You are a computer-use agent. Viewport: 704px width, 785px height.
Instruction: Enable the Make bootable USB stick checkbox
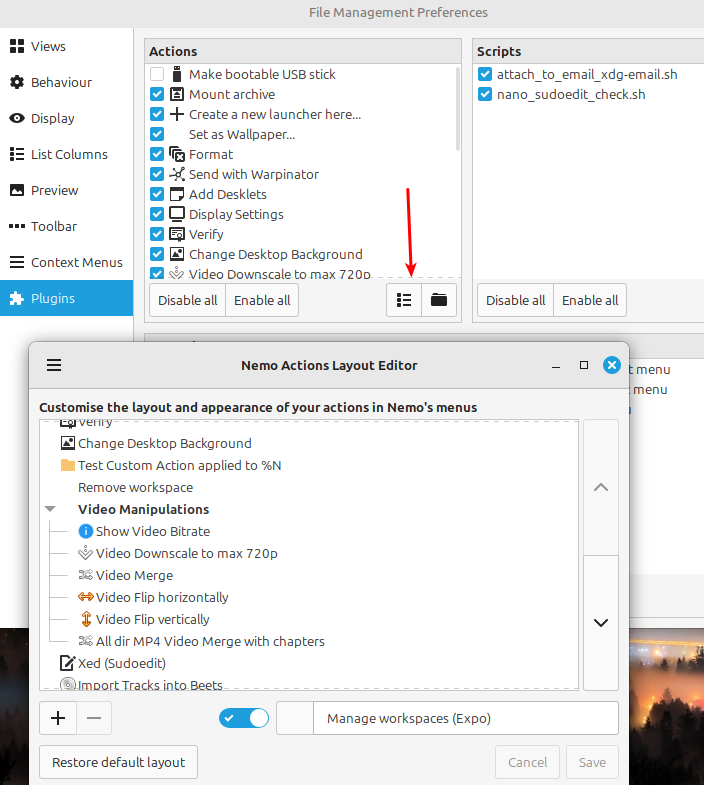tap(157, 74)
